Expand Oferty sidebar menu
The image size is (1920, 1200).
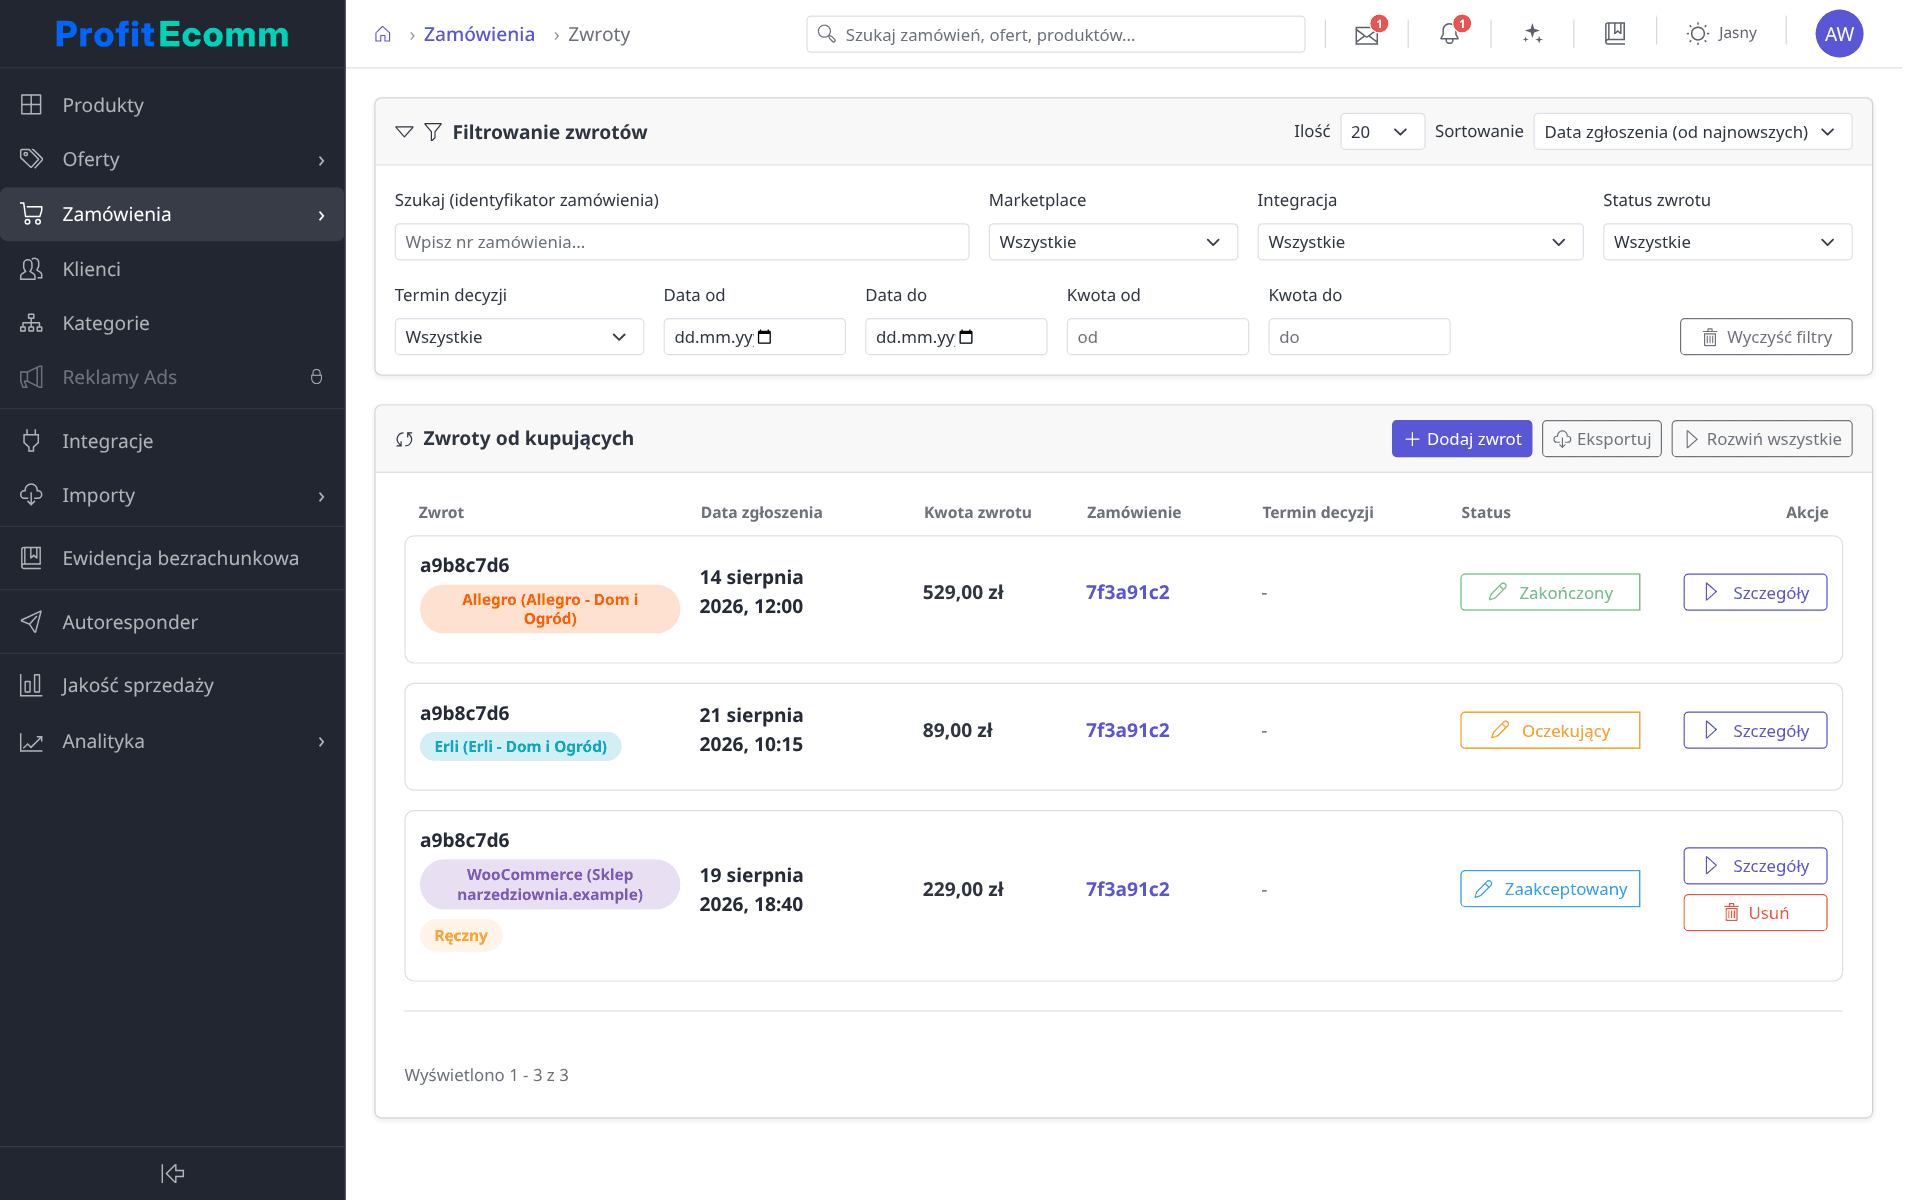172,159
